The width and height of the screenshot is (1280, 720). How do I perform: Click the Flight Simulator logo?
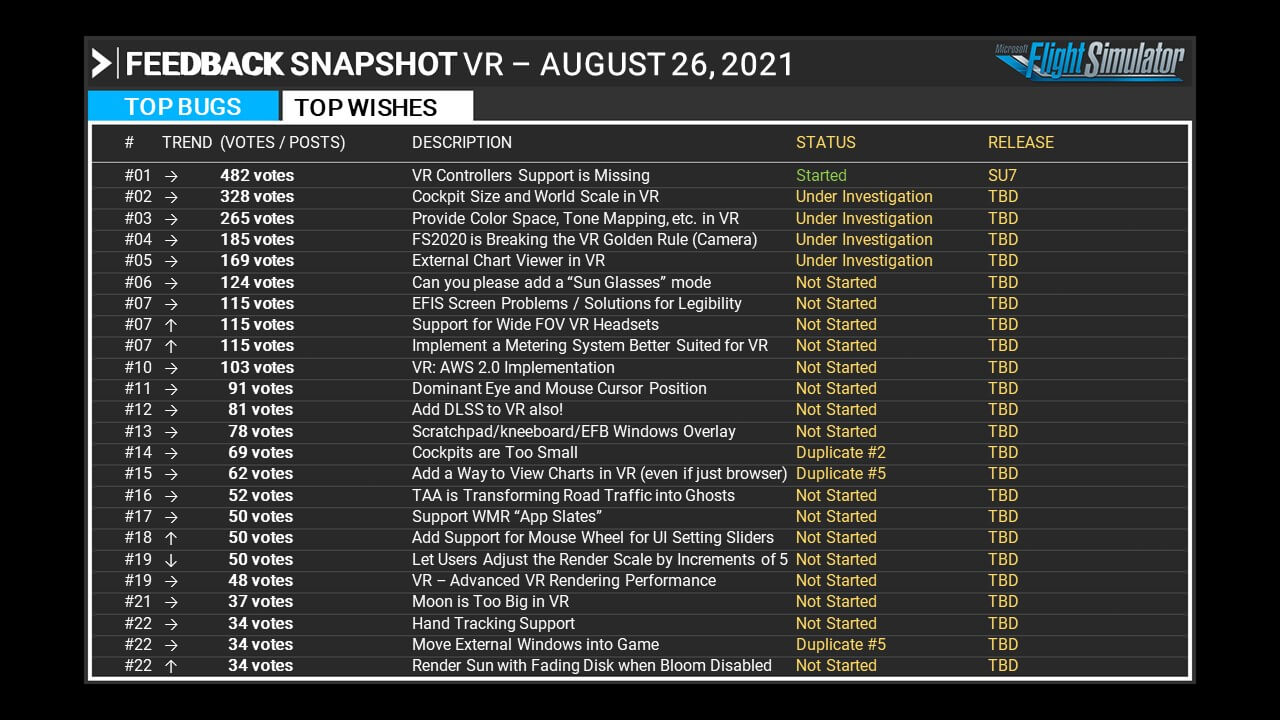pyautogui.click(x=1105, y=64)
